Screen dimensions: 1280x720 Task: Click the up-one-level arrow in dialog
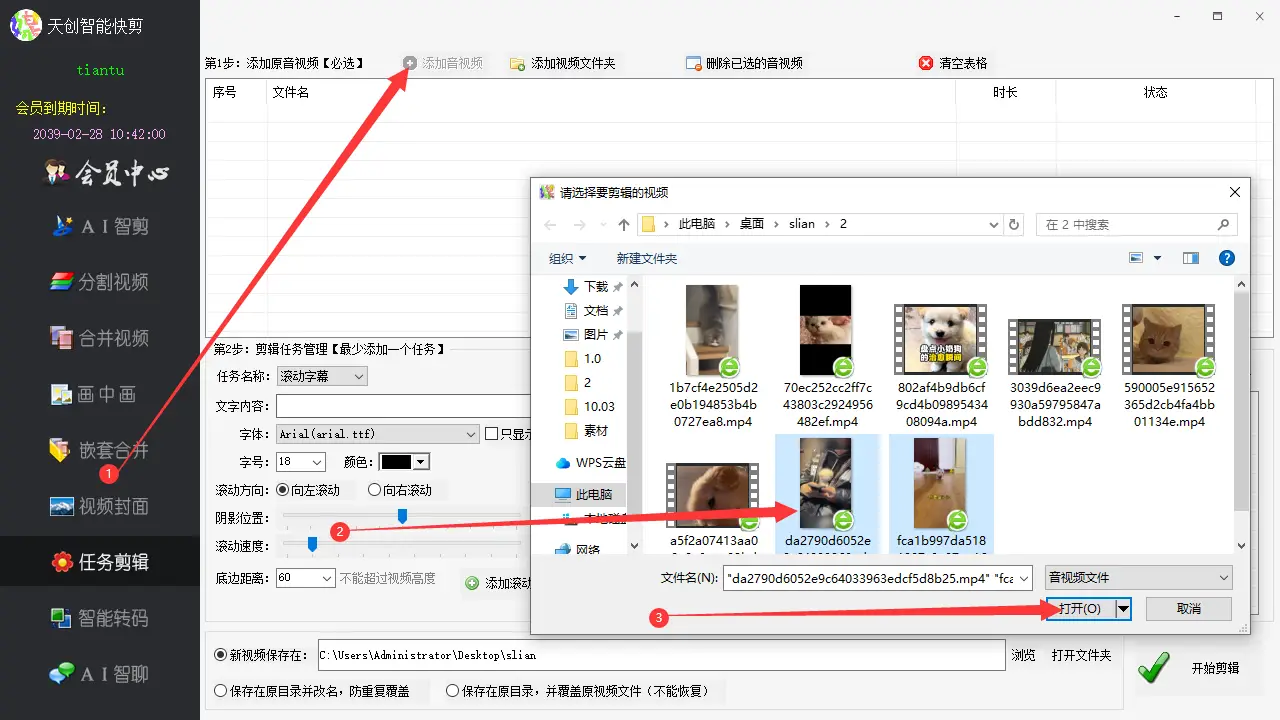(x=624, y=225)
